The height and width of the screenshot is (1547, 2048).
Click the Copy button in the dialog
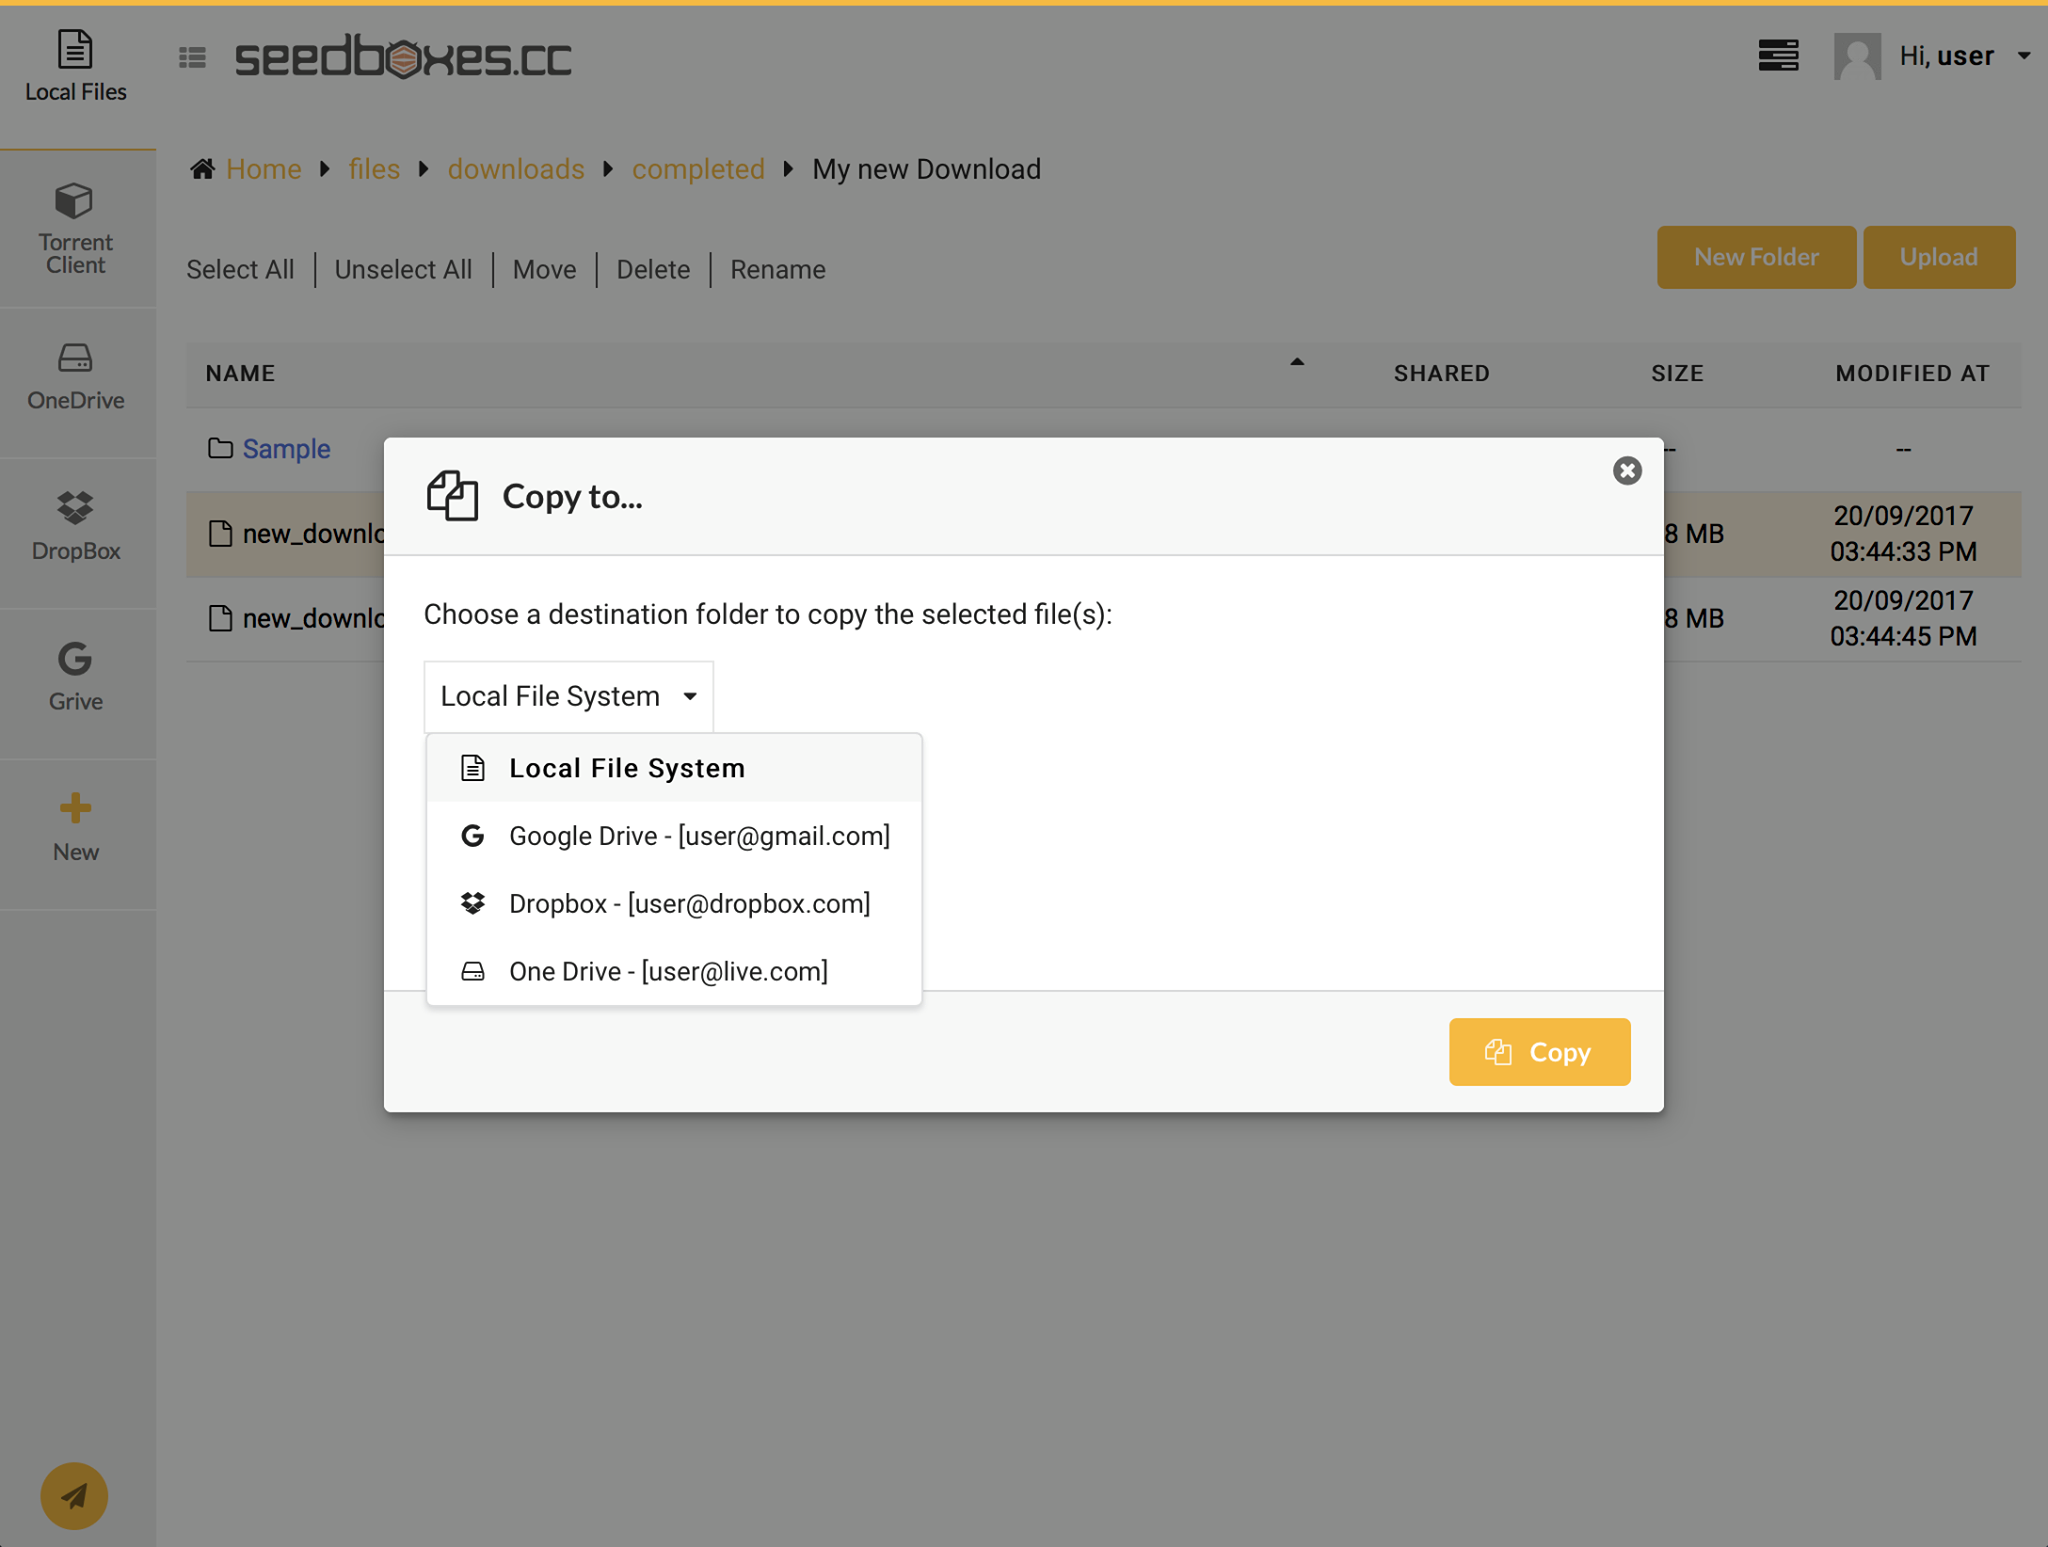[x=1539, y=1052]
